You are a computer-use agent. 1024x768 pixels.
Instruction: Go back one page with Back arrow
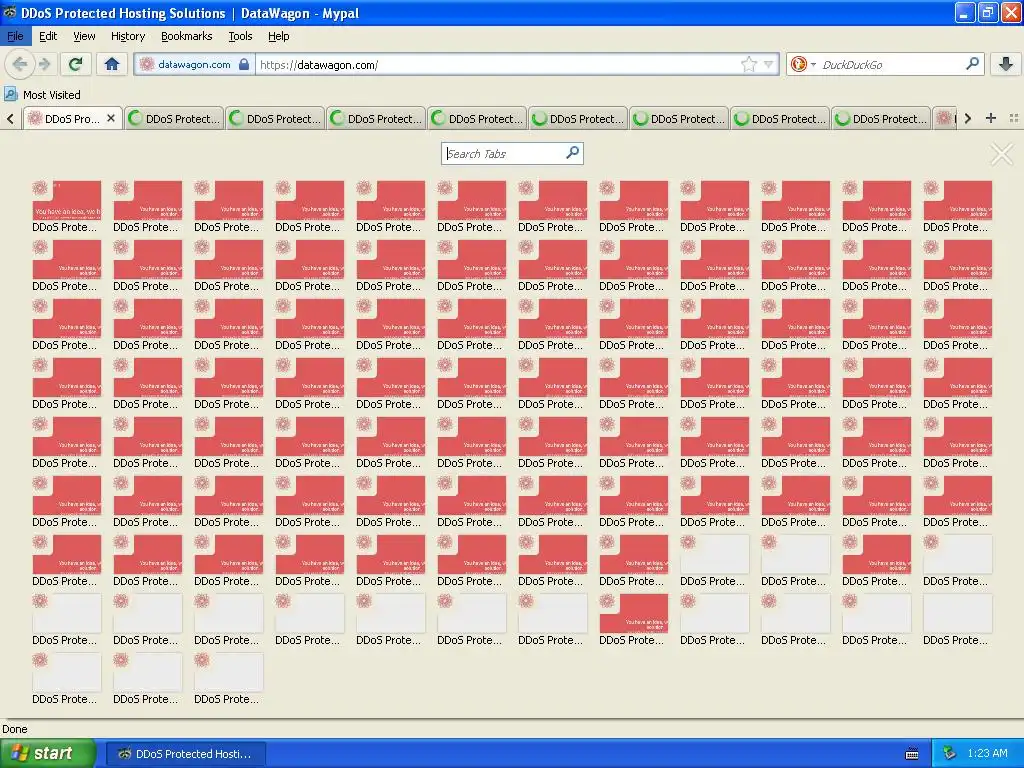click(20, 64)
